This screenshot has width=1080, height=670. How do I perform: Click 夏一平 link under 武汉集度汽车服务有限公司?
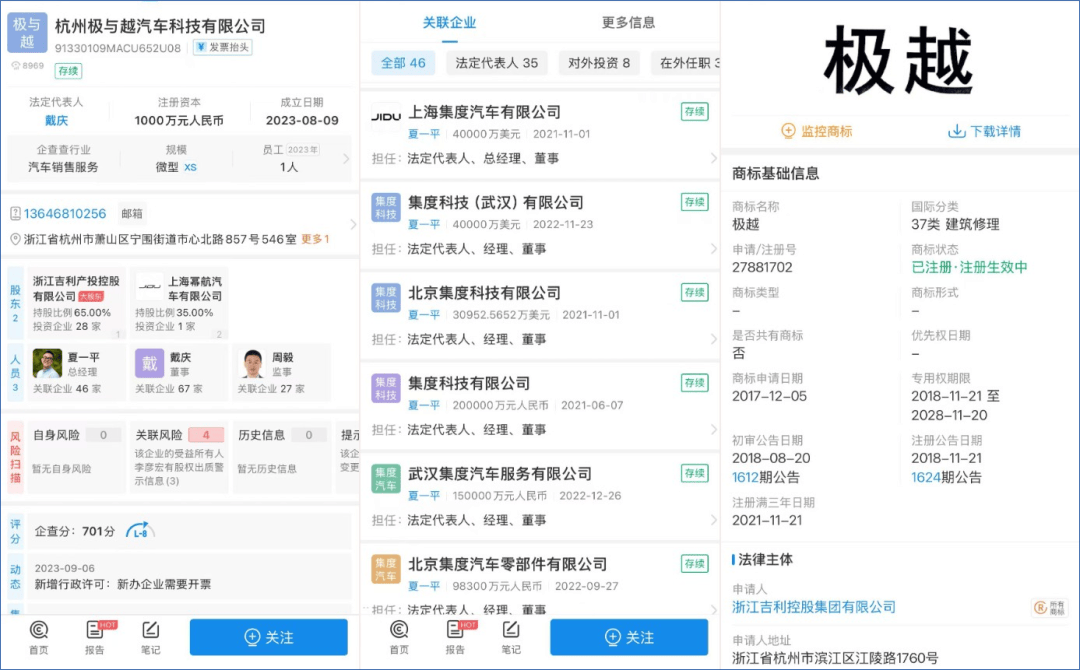point(424,496)
